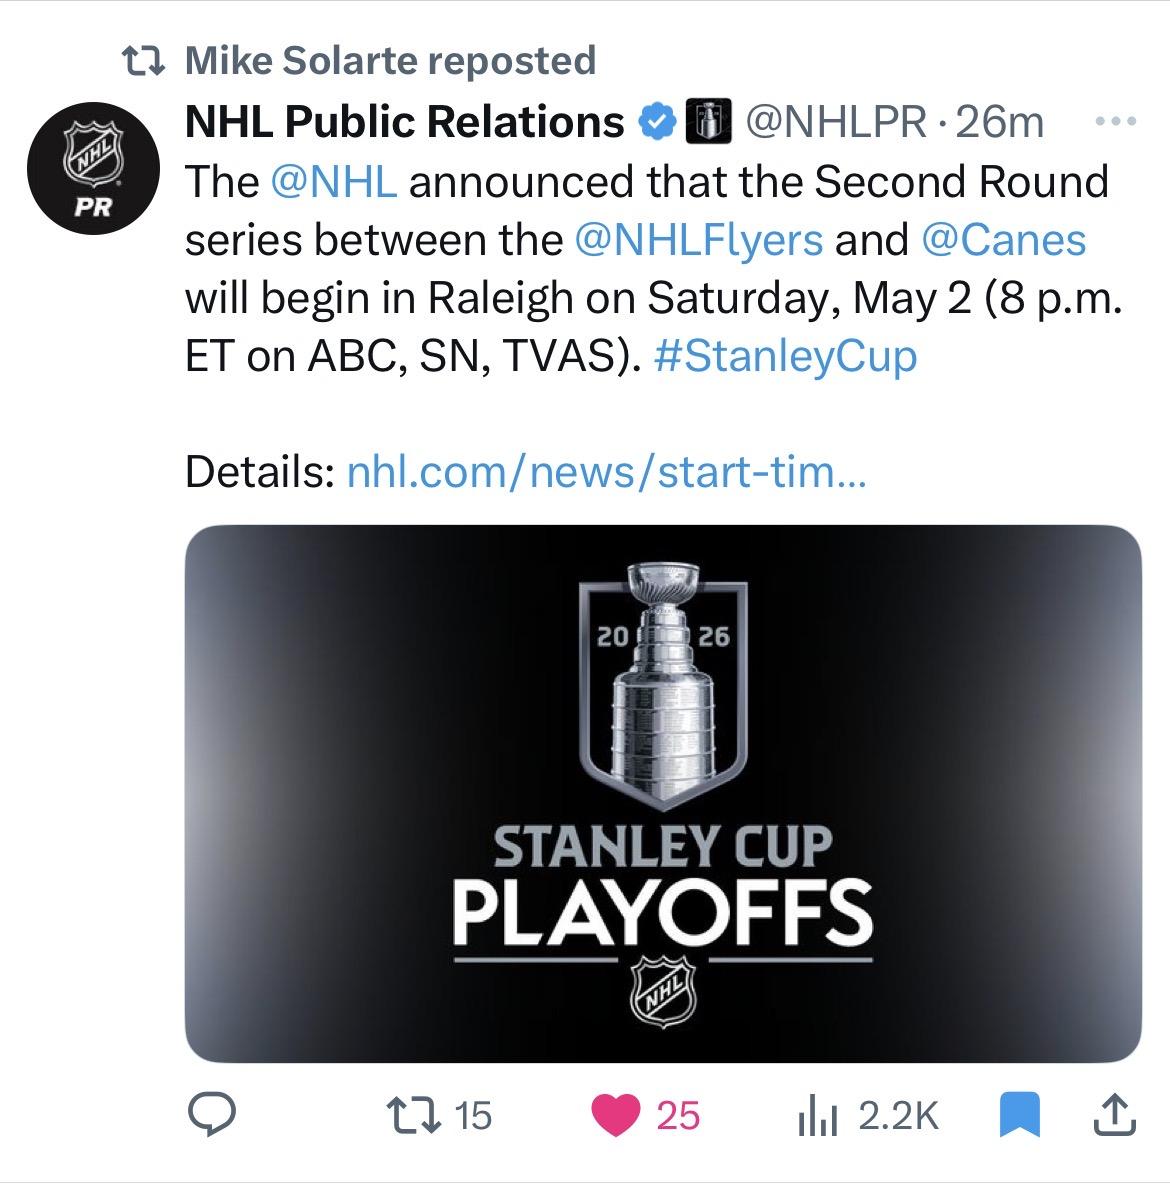Open the Stanley Cup Playoffs image card
This screenshot has height=1198, width=1170.
(x=663, y=794)
